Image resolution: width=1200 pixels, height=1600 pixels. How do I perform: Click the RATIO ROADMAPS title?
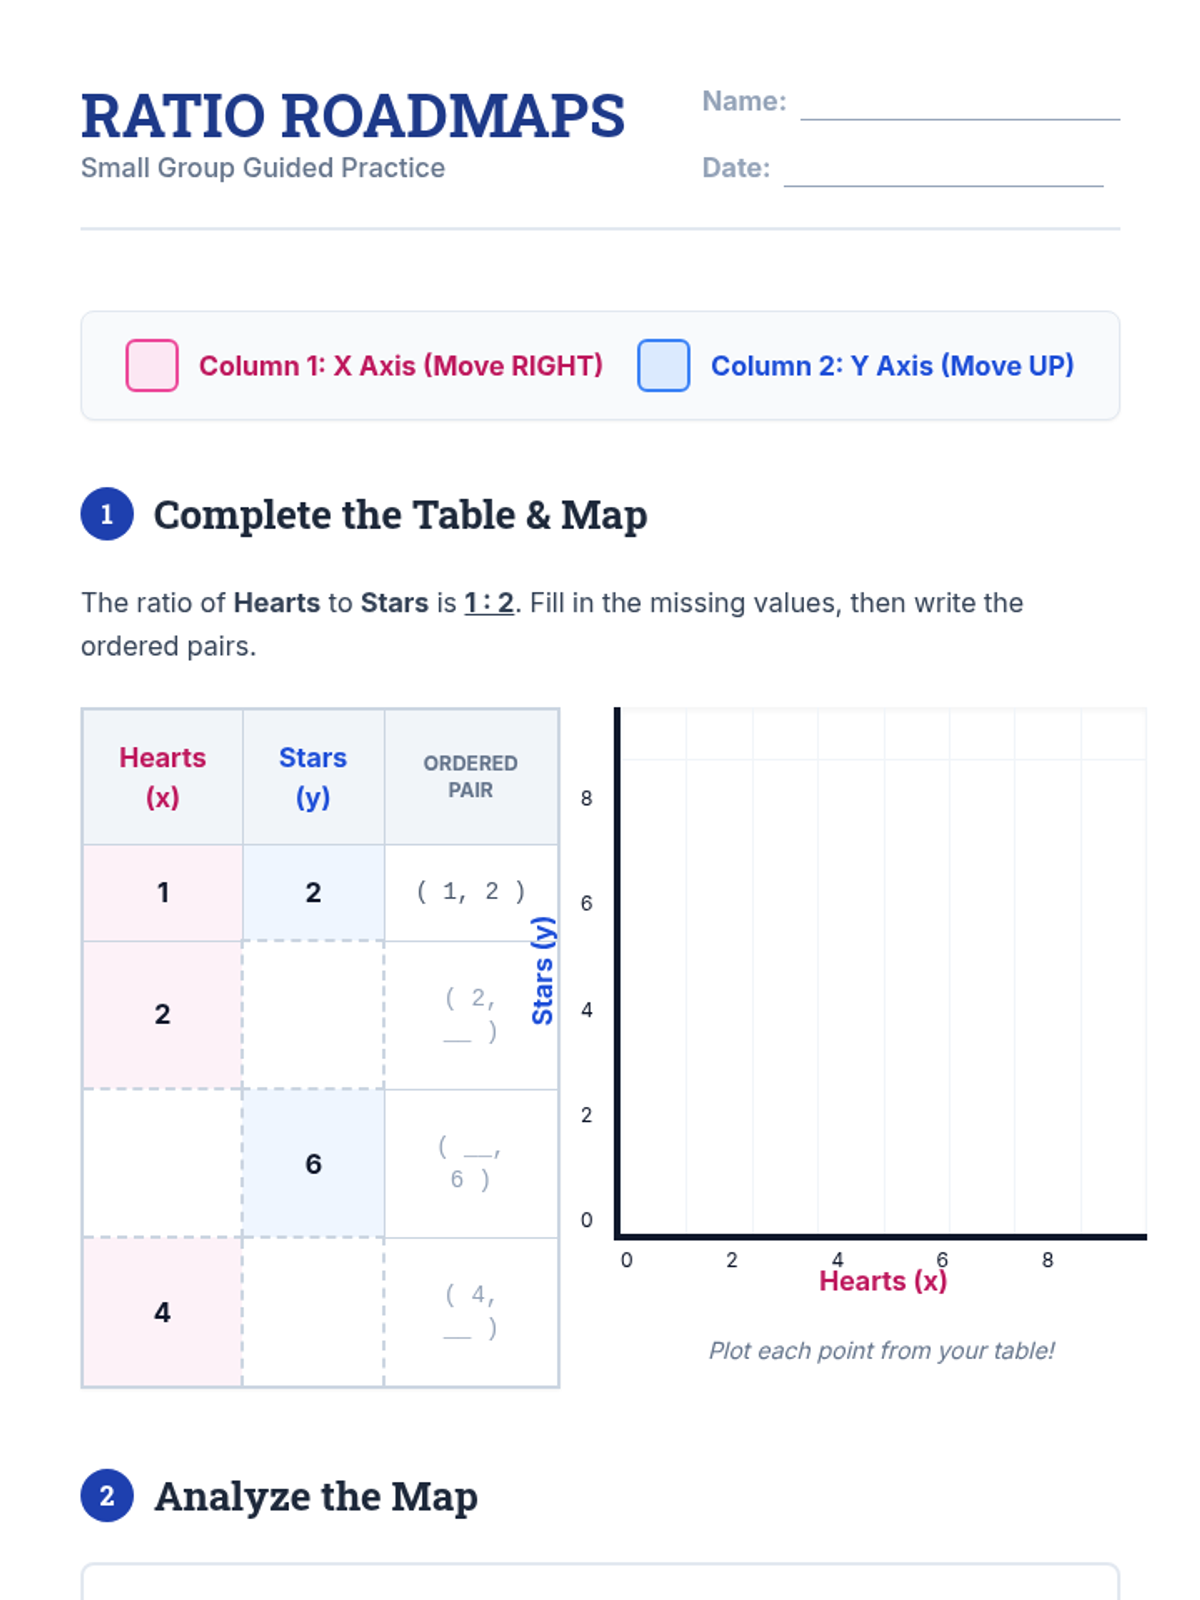[x=353, y=116]
